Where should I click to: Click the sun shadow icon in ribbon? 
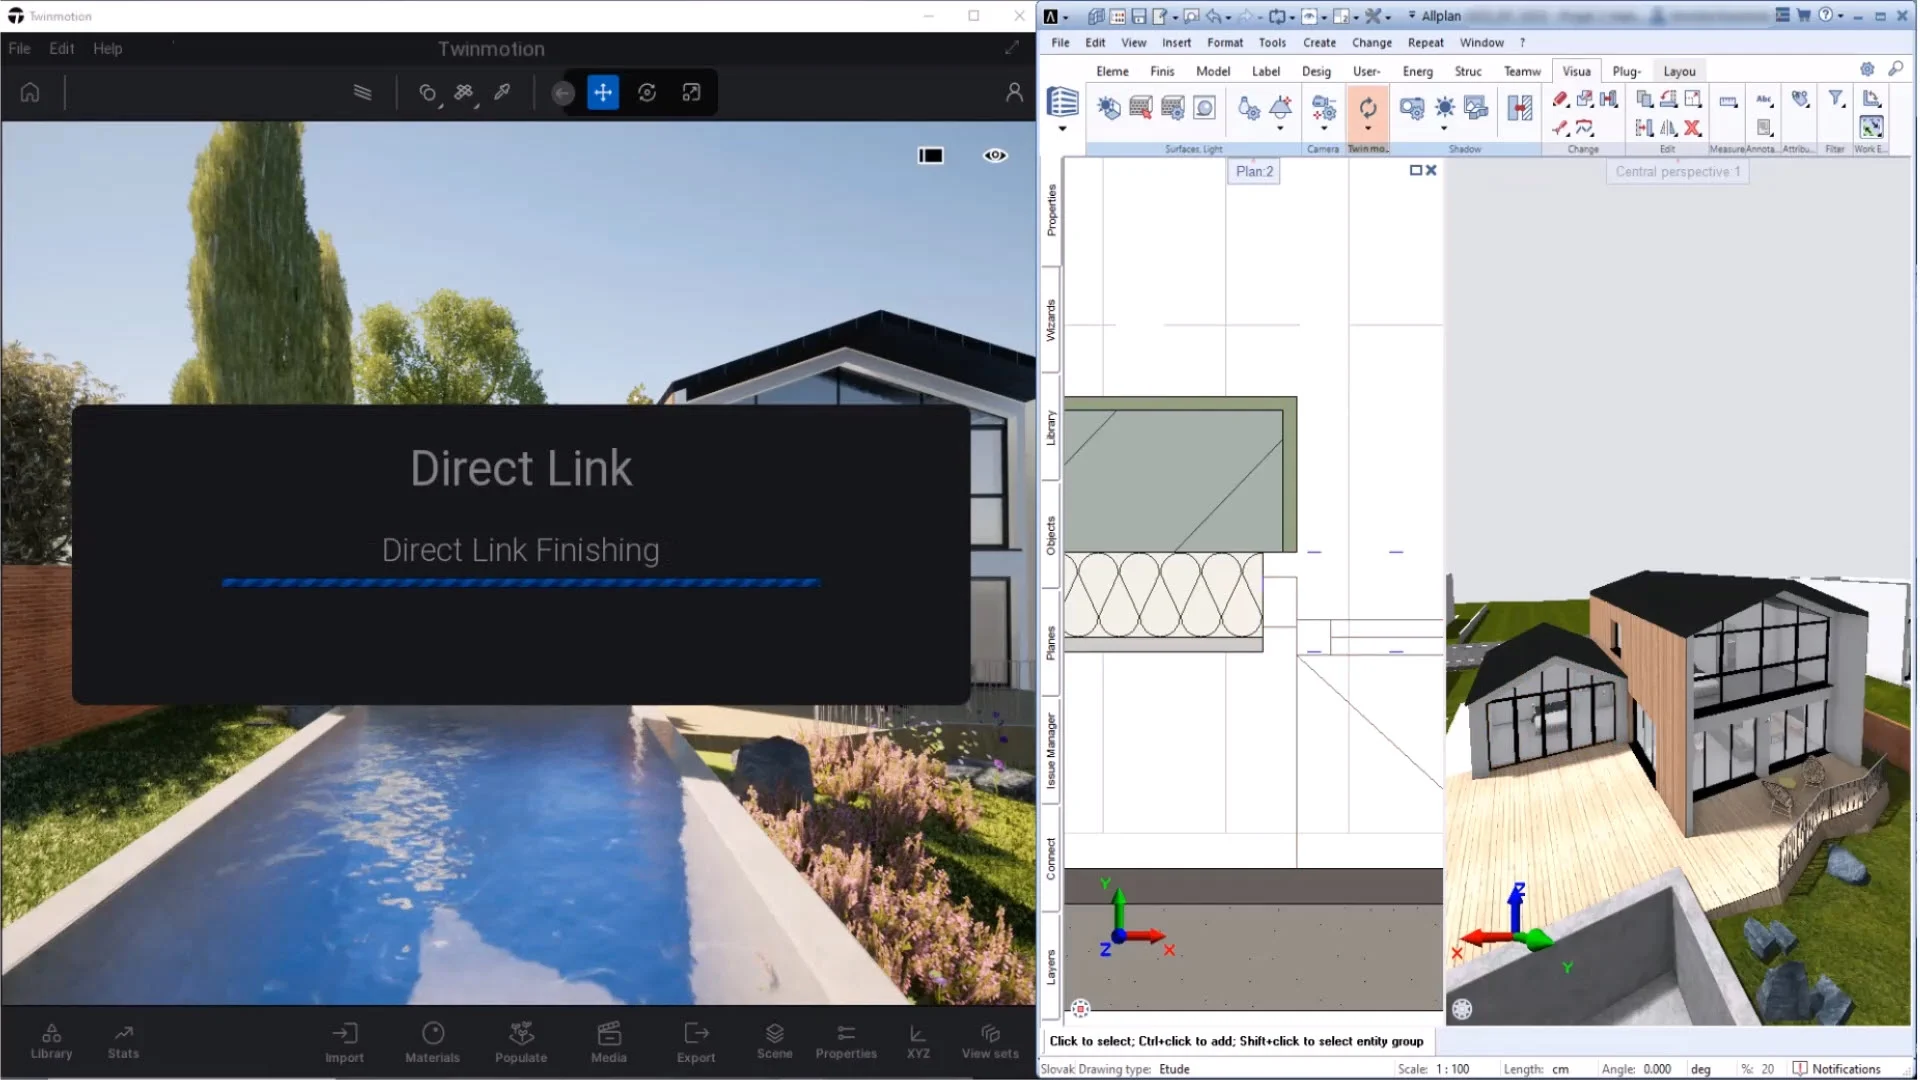click(x=1444, y=106)
